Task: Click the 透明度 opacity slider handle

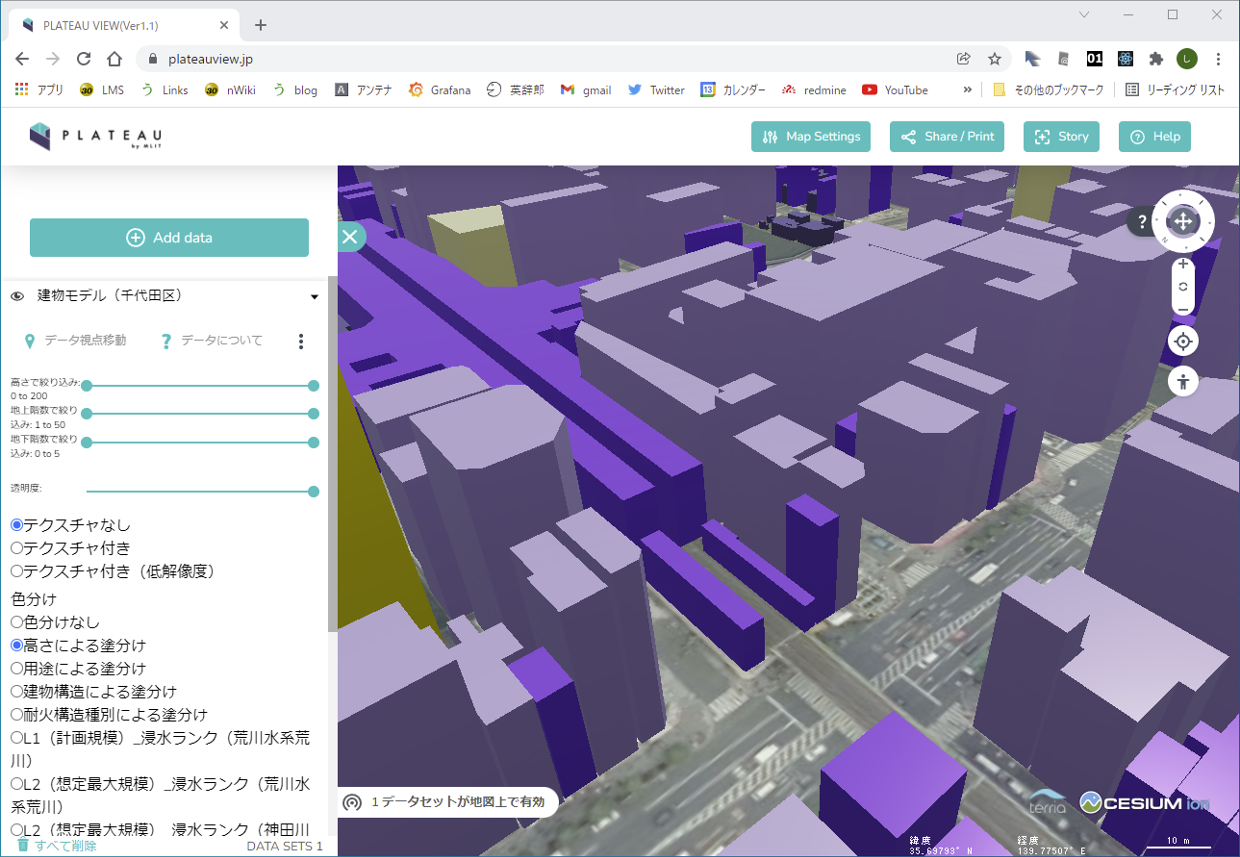Action: pyautogui.click(x=314, y=491)
